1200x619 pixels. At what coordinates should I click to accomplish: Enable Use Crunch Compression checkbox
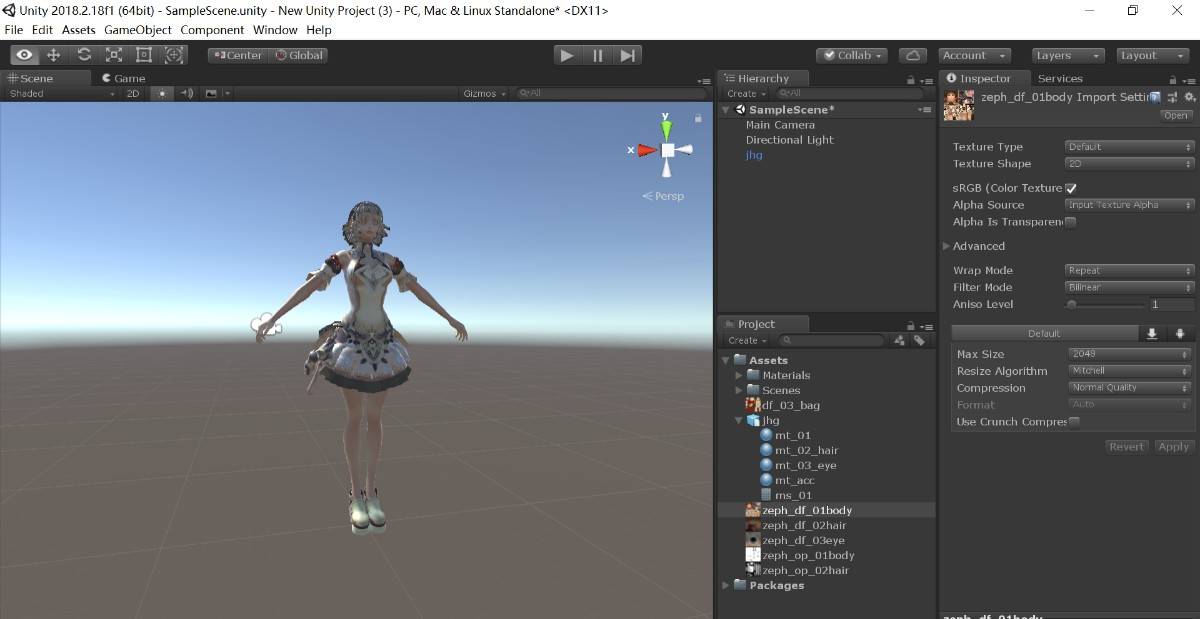1074,422
